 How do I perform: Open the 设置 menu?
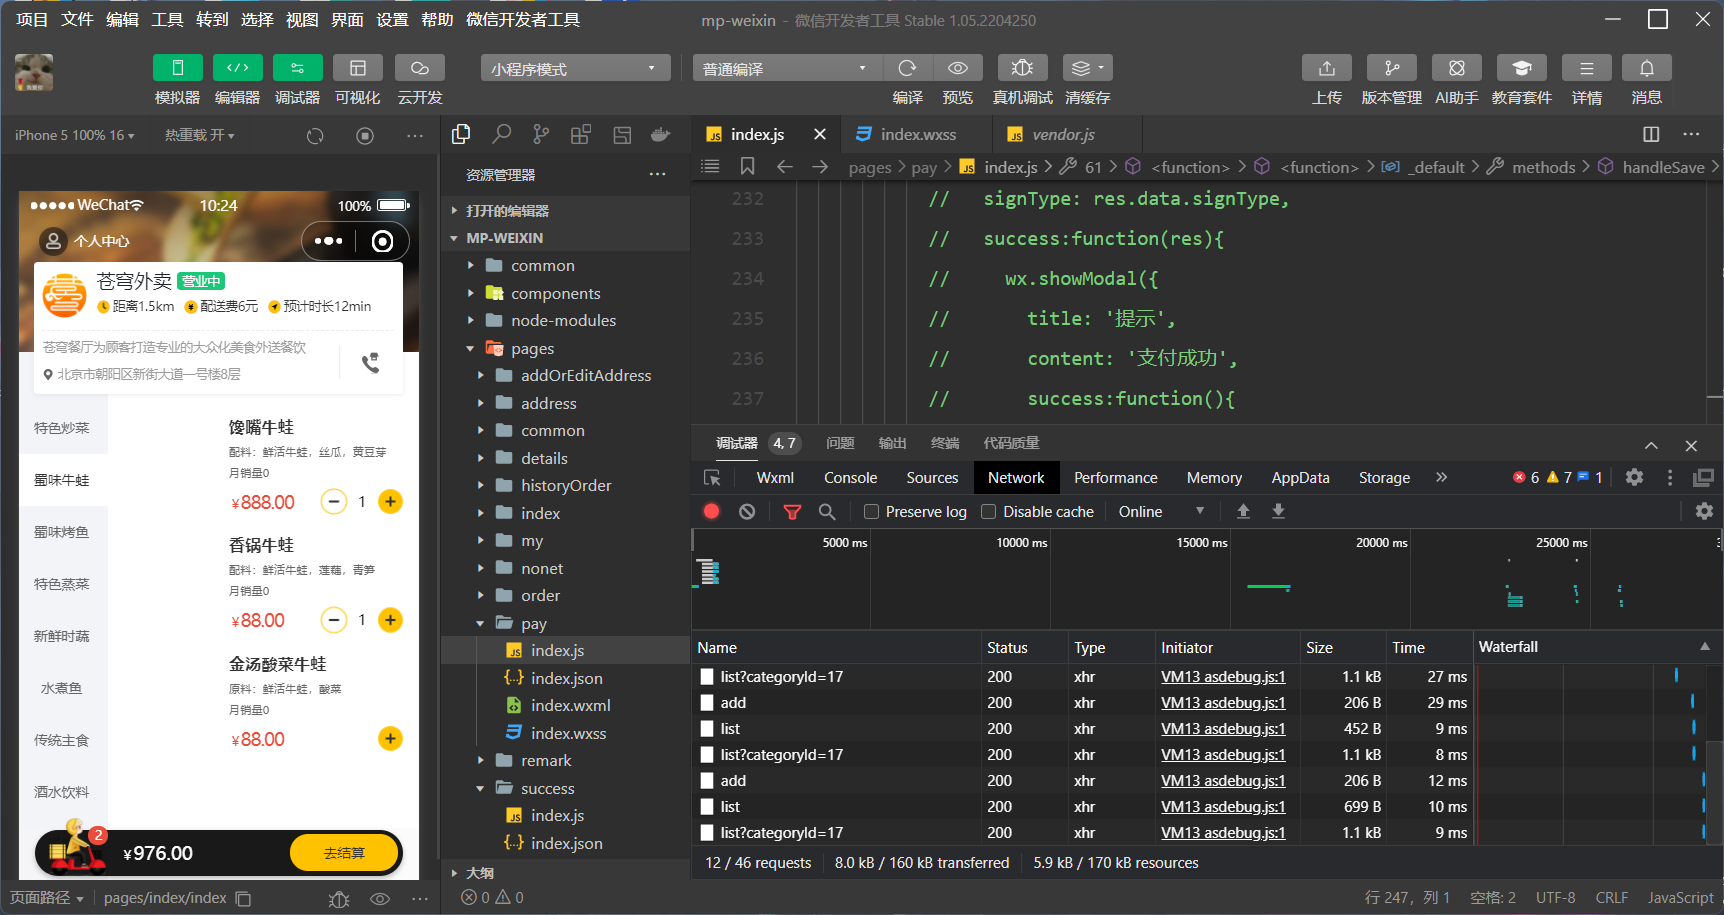(x=392, y=19)
